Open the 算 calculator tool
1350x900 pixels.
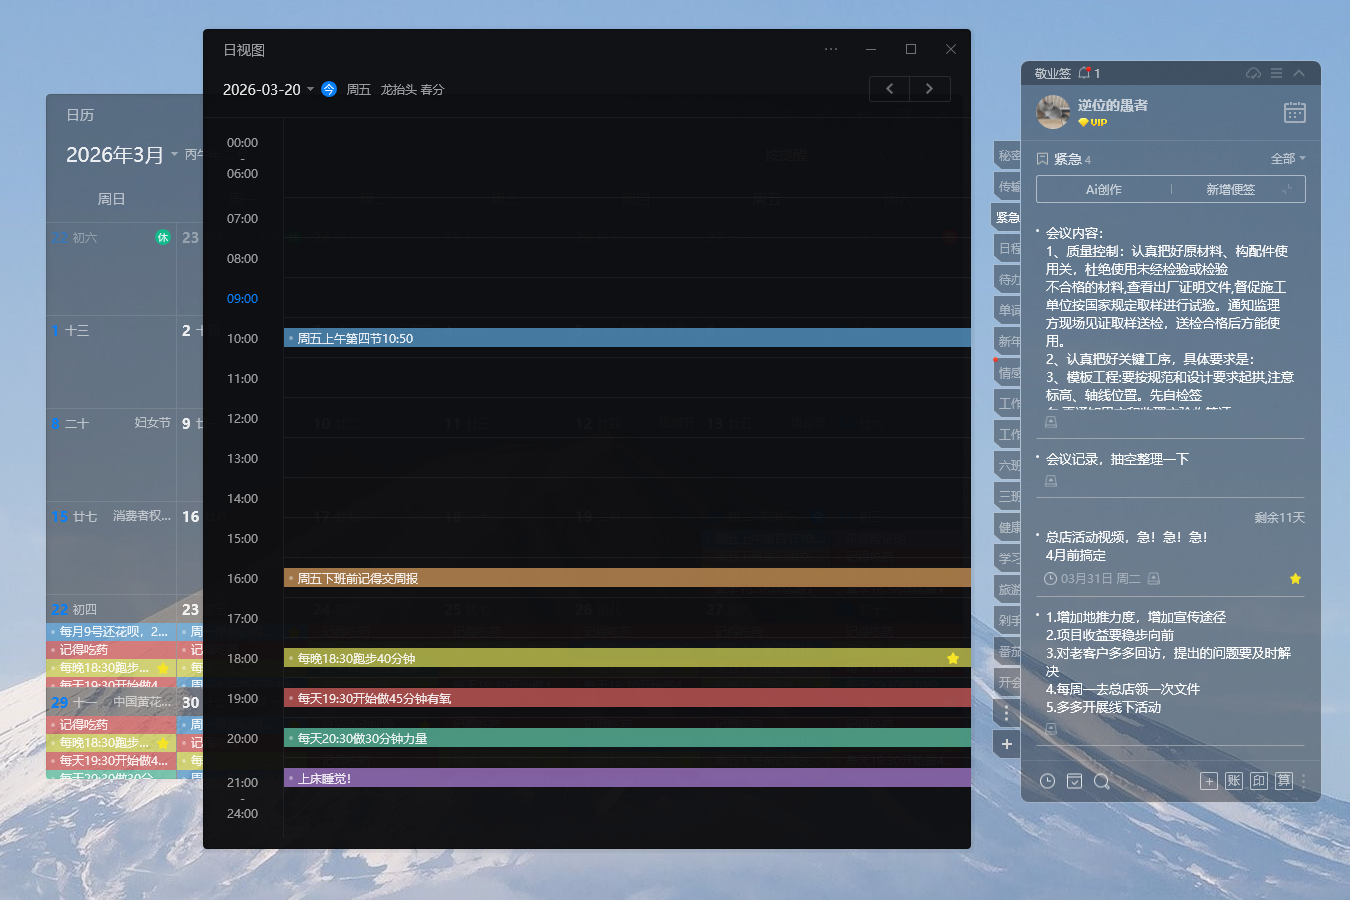[x=1283, y=781]
